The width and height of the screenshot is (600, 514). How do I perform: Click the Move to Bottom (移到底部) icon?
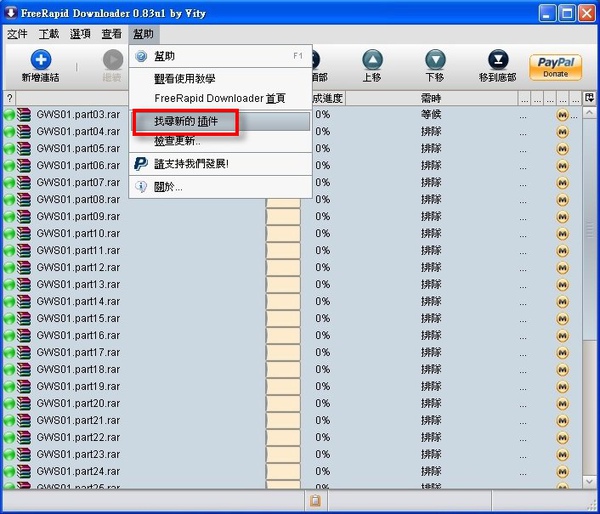tap(498, 60)
